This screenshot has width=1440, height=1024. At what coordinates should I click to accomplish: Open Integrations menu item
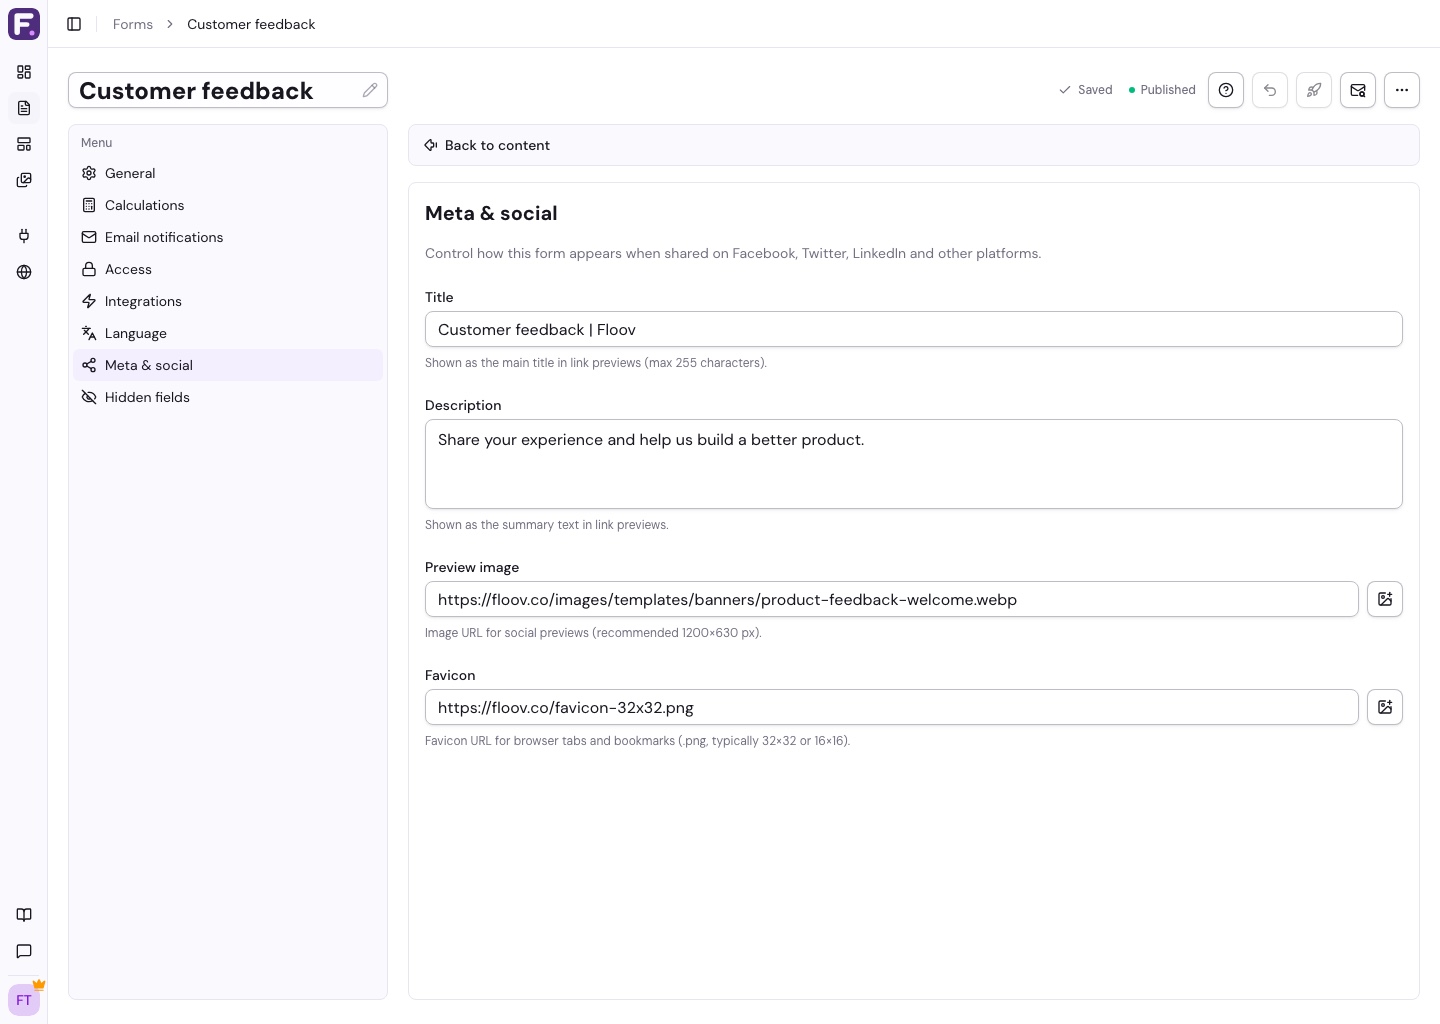[x=228, y=301]
